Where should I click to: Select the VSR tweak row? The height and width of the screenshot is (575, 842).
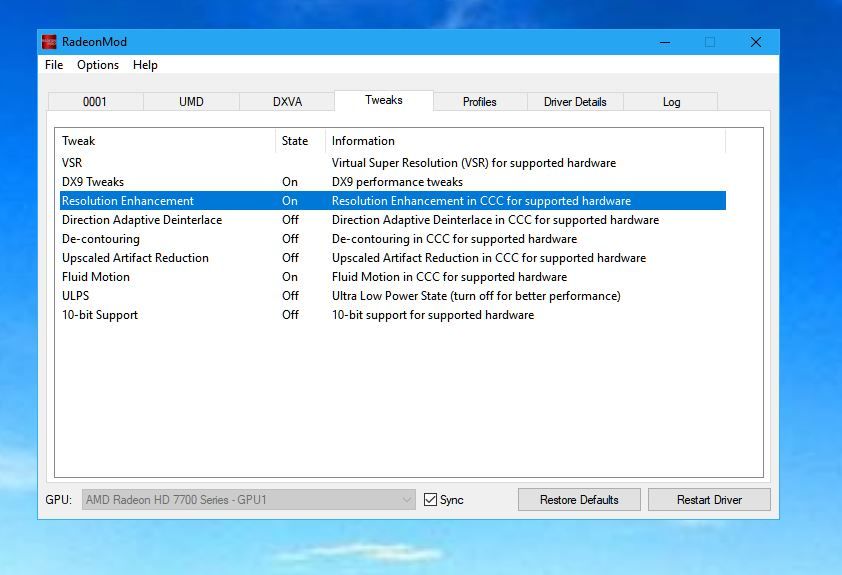pyautogui.click(x=393, y=163)
